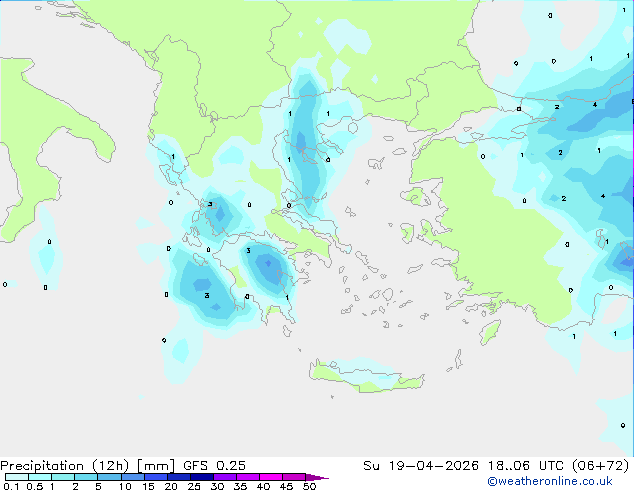
Task: Pick the 10–15 mm legend color box
Action: tap(132, 477)
